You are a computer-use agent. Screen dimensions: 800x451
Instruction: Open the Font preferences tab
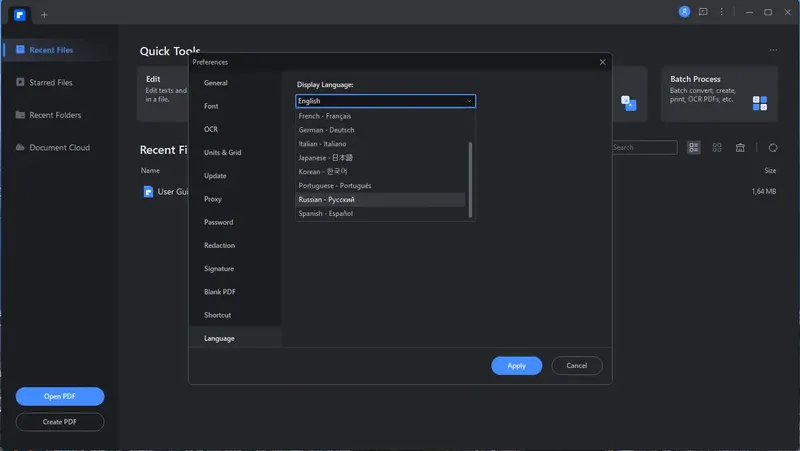point(235,106)
